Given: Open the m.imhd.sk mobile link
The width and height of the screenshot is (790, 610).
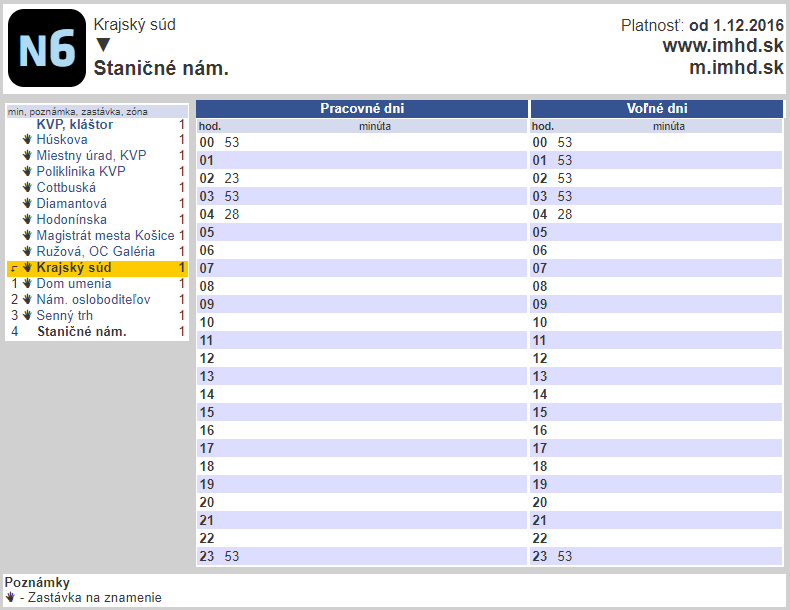Looking at the screenshot, I should (736, 67).
